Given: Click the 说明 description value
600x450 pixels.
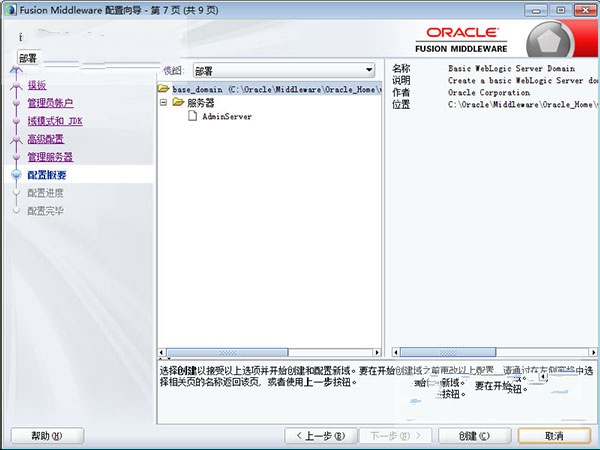Looking at the screenshot, I should point(522,81).
